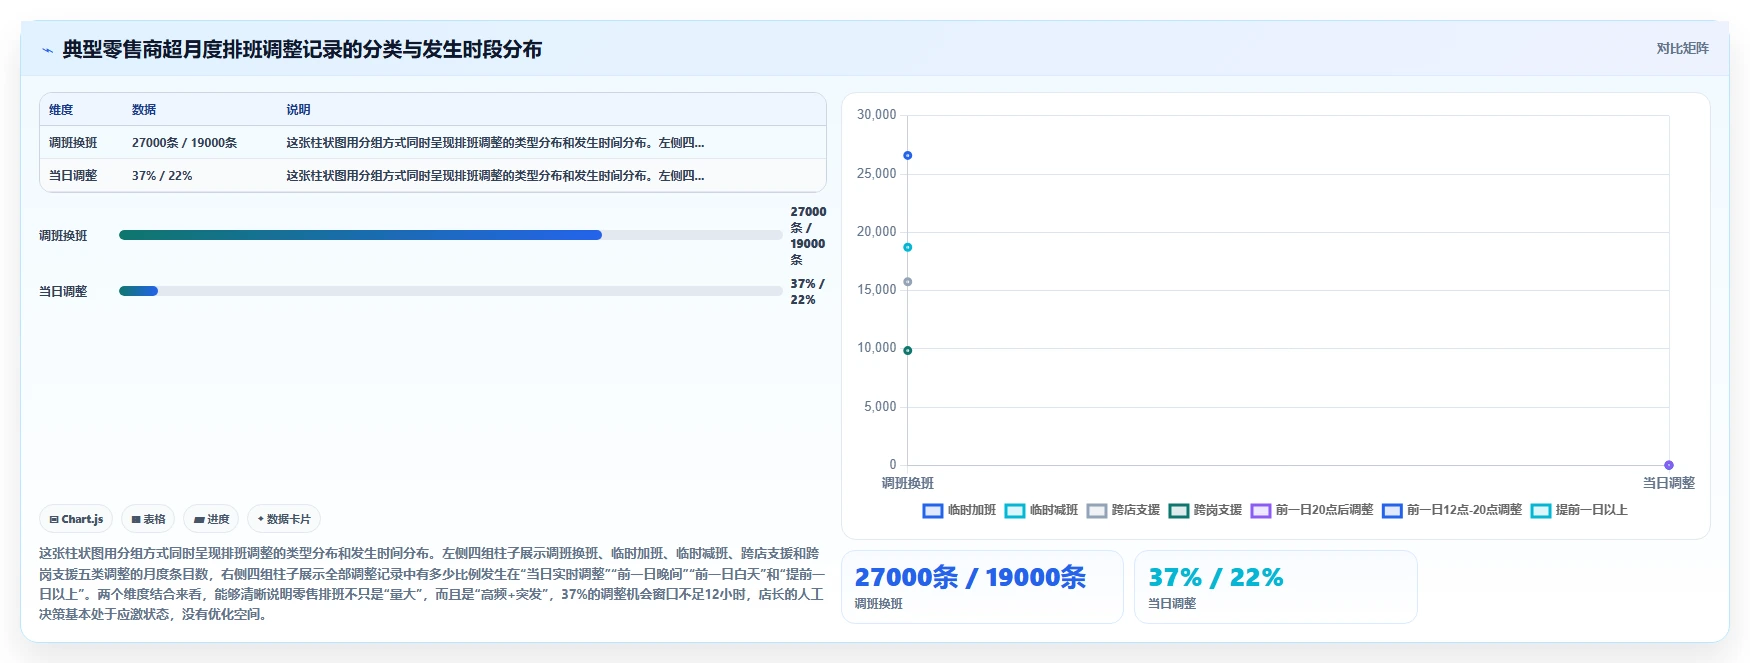The image size is (1750, 663).
Task: Hide the 跨岗支援 series via legend
Action: coord(1205,510)
